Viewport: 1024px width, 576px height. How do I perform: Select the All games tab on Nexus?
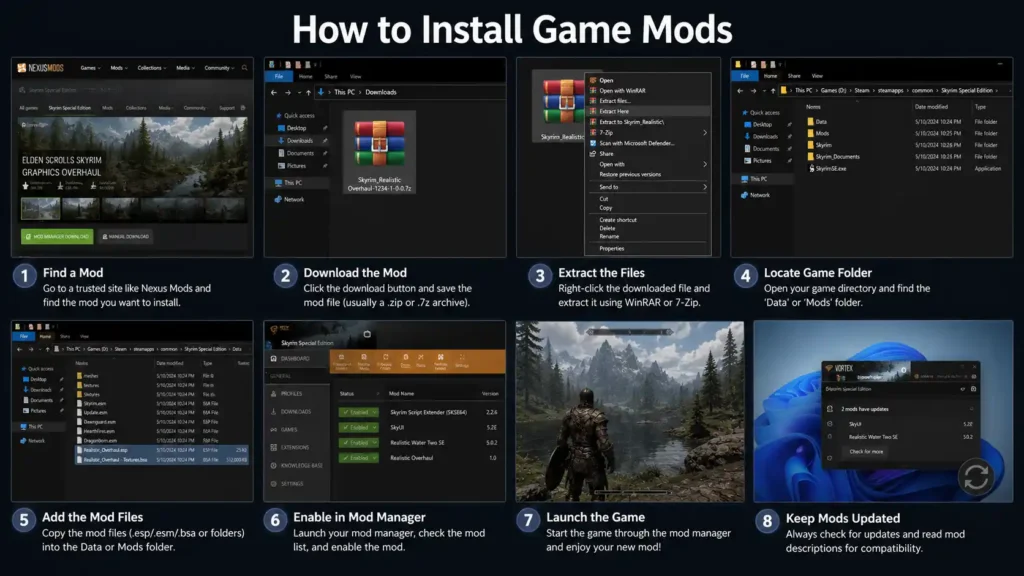(28, 108)
